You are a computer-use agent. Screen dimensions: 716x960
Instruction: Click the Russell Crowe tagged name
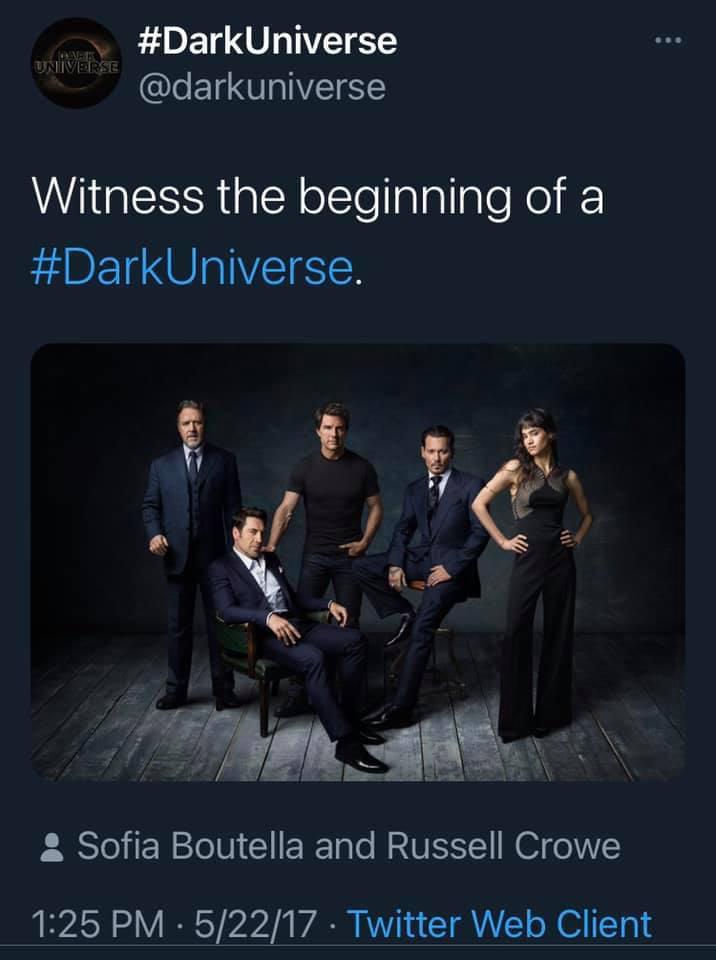pyautogui.click(x=503, y=846)
